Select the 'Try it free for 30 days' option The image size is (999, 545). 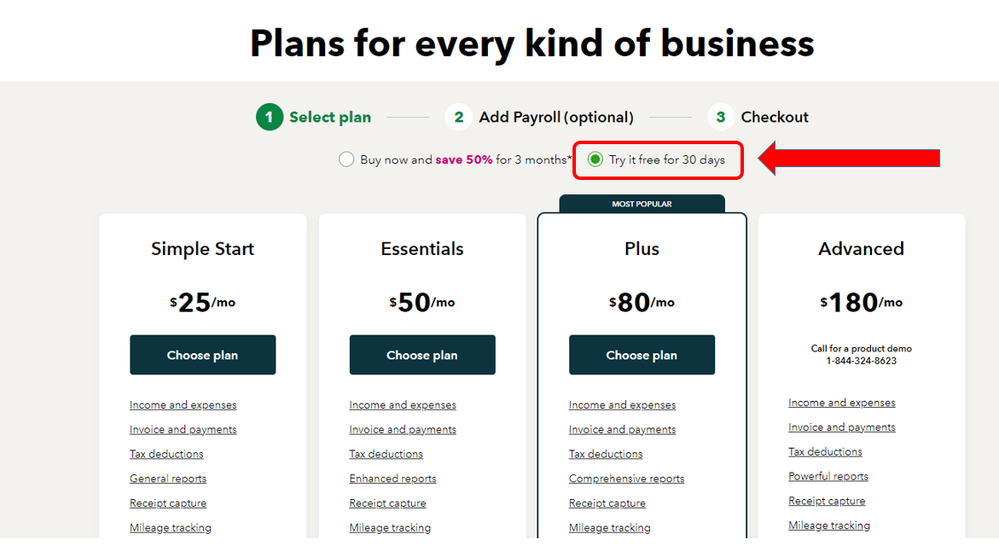596,160
